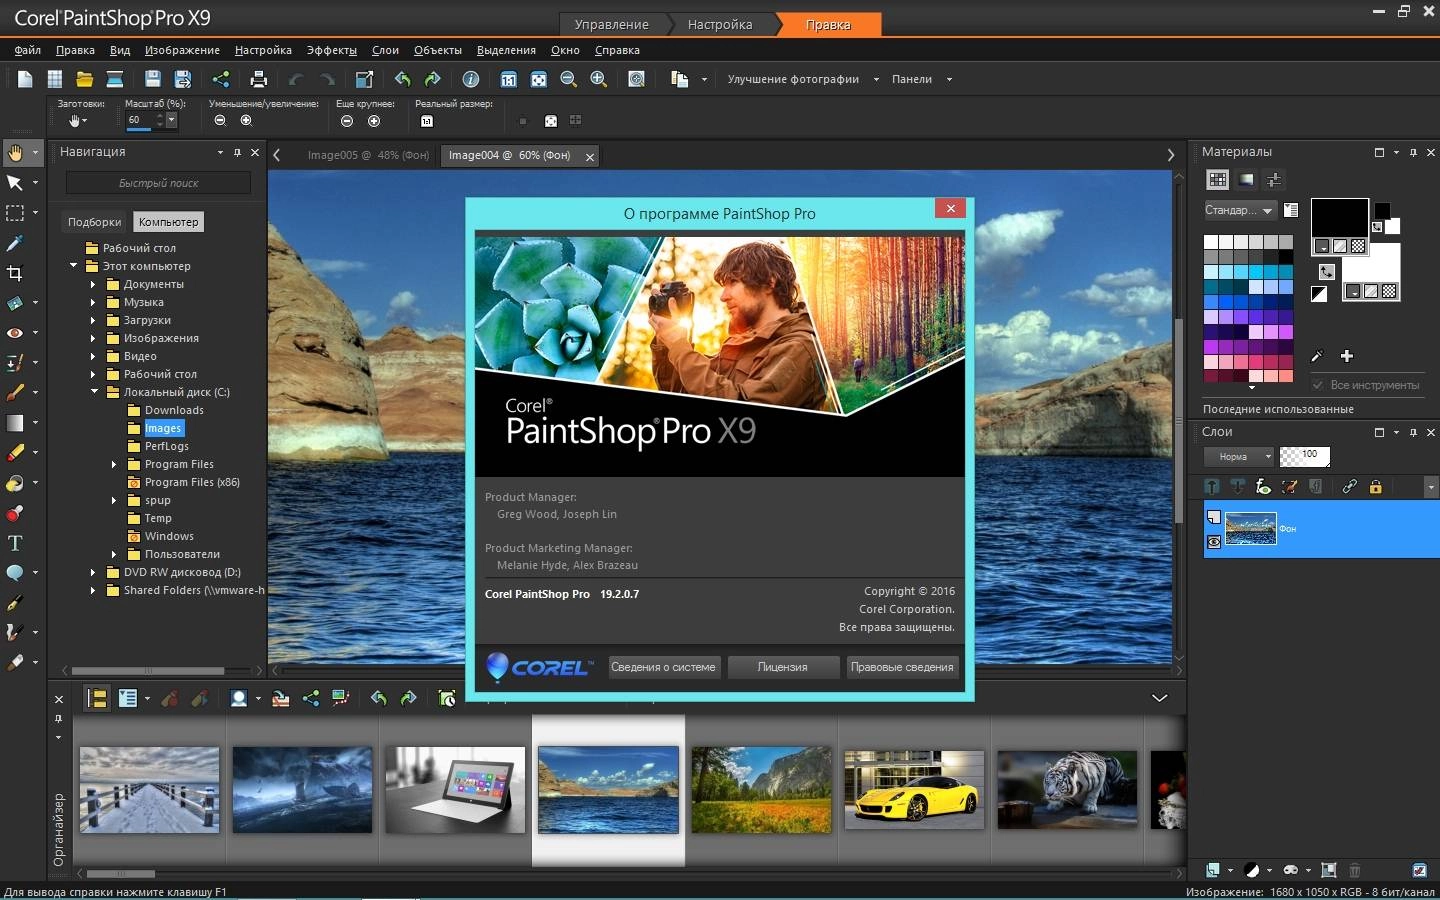
Task: Click Share icon in Organizer toolbar
Action: point(311,698)
